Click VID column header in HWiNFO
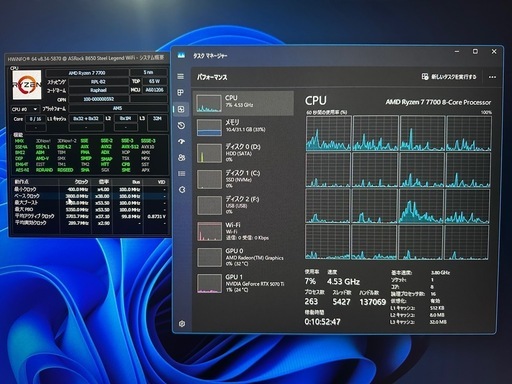The width and height of the screenshot is (512, 384). click(161, 182)
